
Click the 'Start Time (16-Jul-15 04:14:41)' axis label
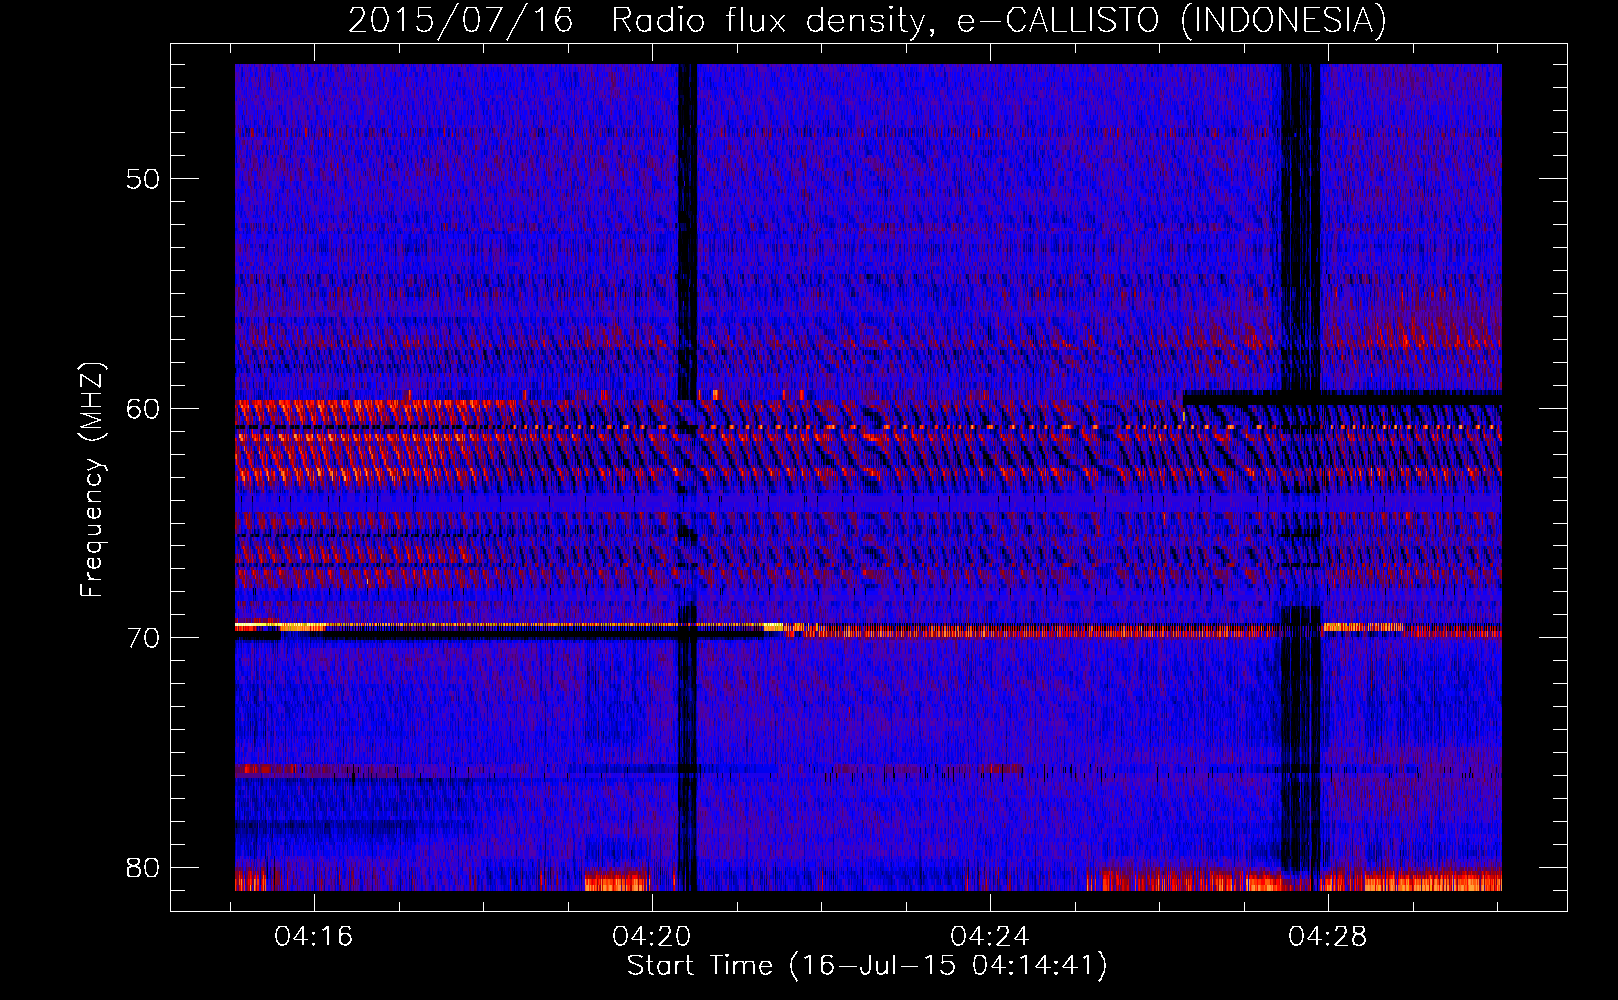coord(867,966)
